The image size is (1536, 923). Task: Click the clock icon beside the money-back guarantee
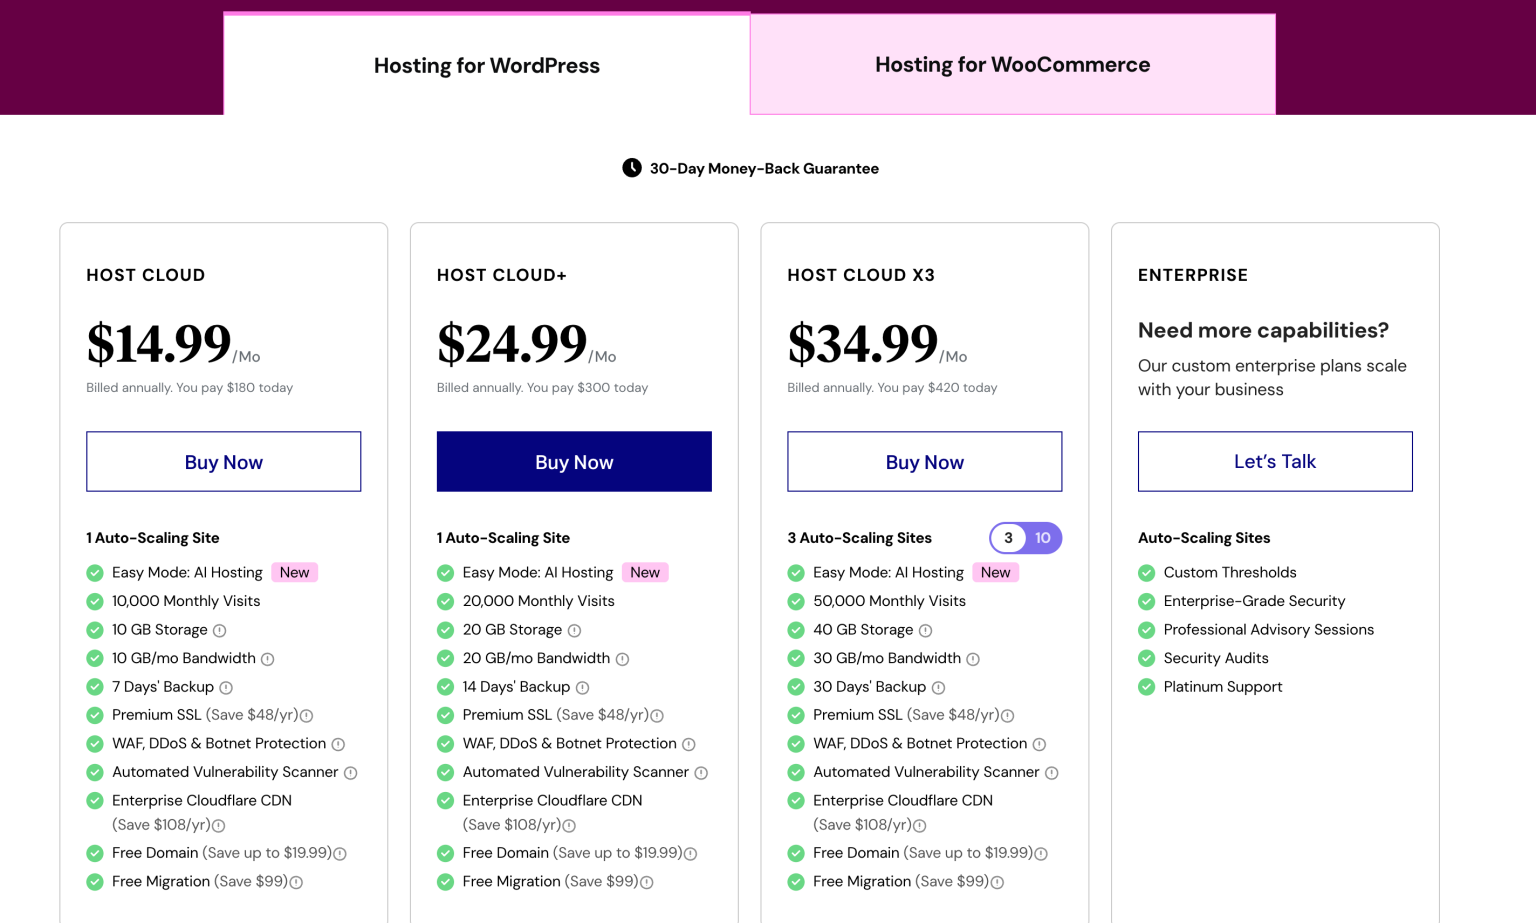click(631, 168)
